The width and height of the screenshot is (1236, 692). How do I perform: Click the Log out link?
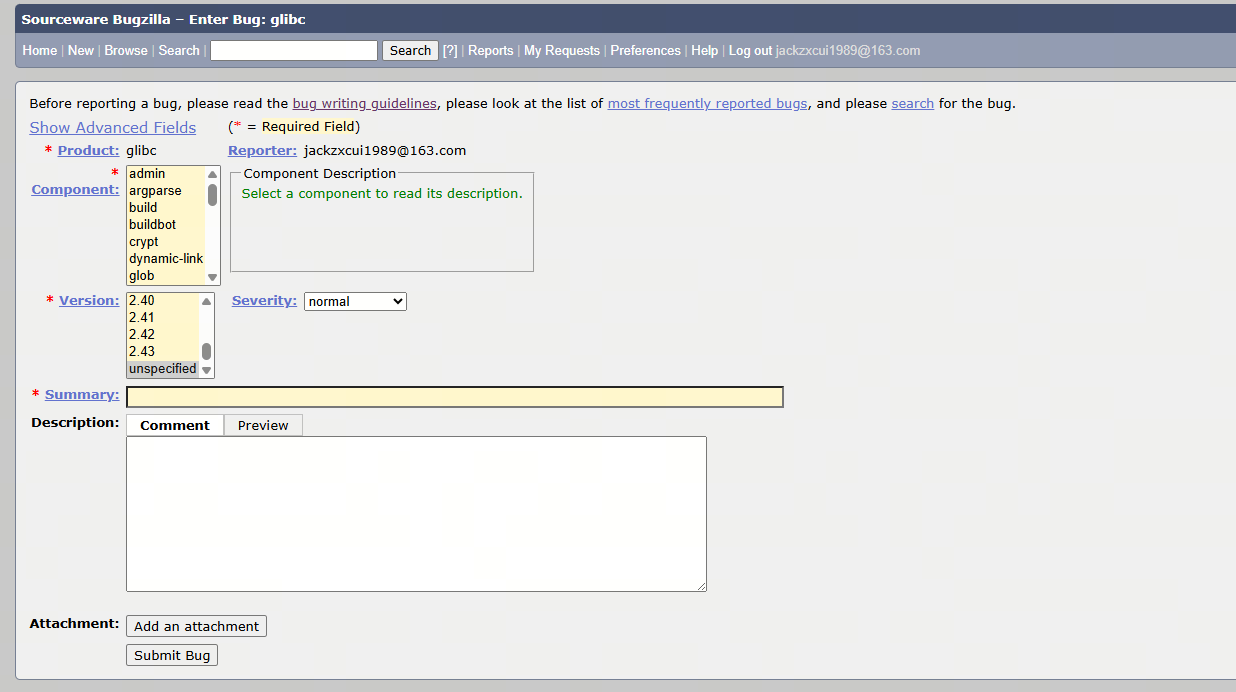(750, 51)
